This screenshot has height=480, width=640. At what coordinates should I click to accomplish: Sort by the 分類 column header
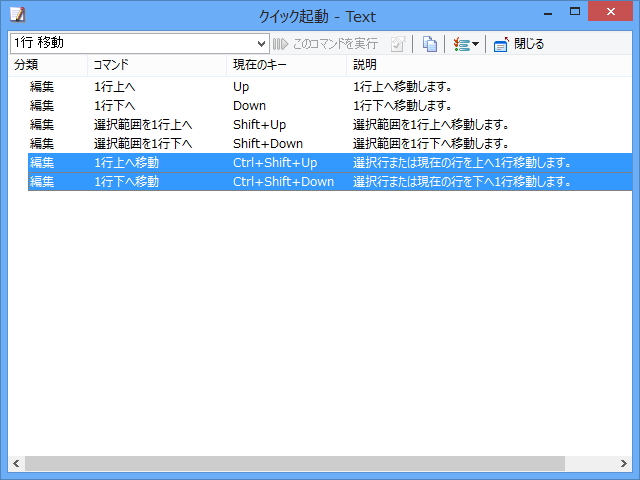tap(48, 65)
